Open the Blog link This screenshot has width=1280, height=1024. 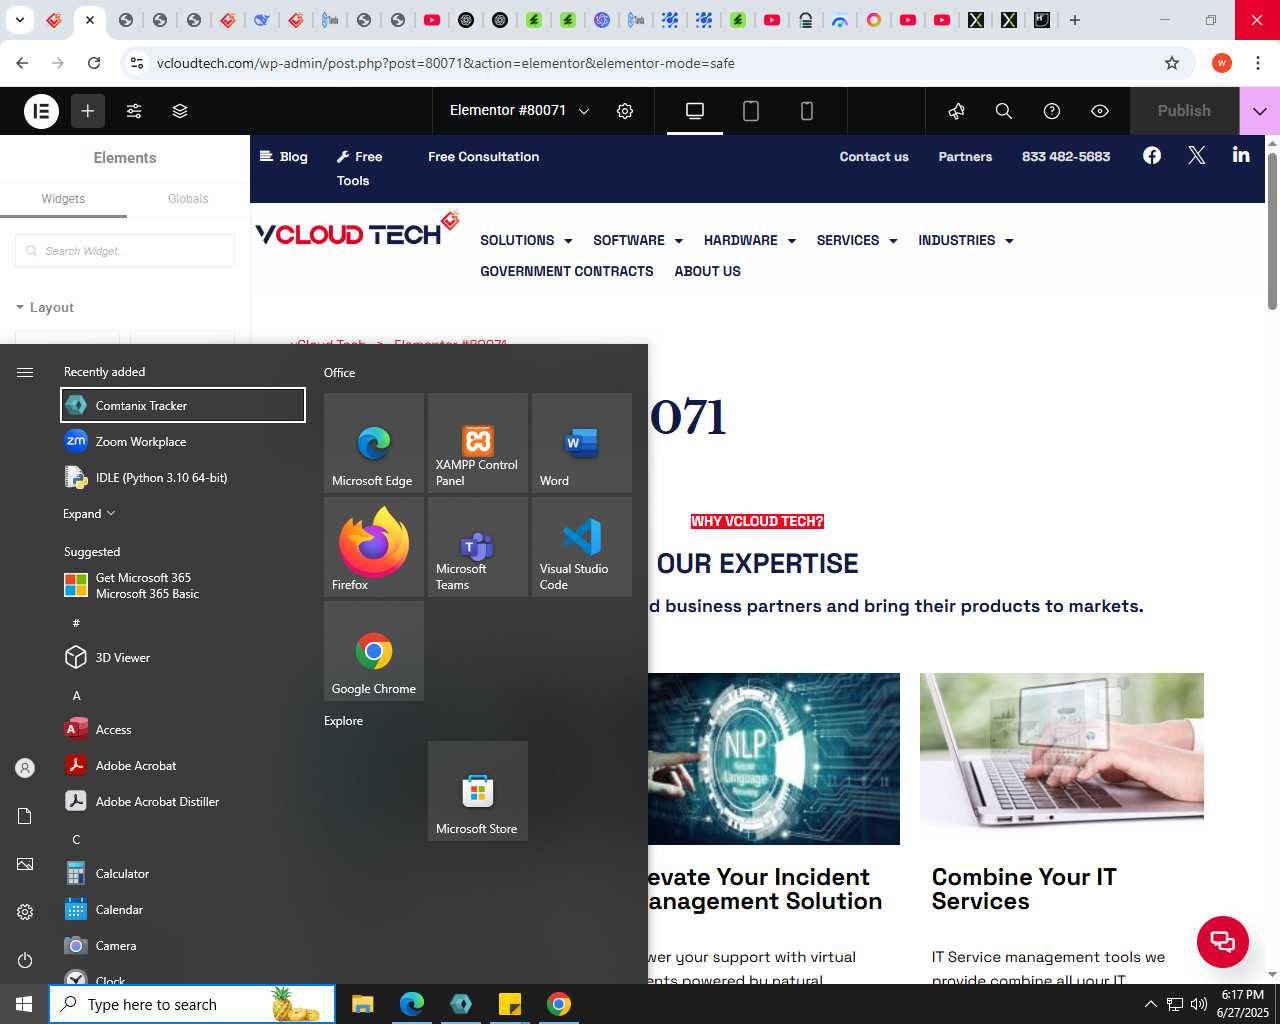pos(284,157)
